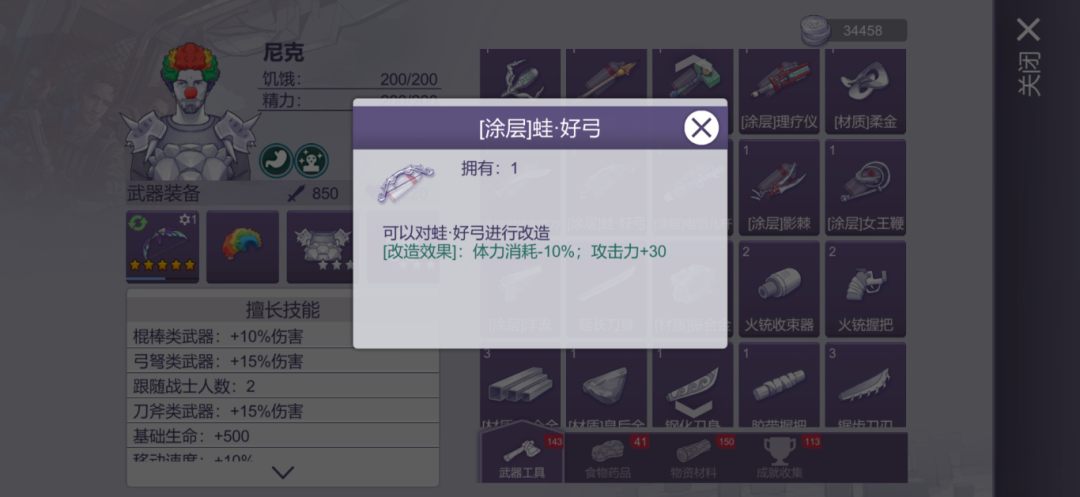This screenshot has height=497, width=1080.
Task: Select the 火铳收束器 part
Action: pyautogui.click(x=779, y=288)
